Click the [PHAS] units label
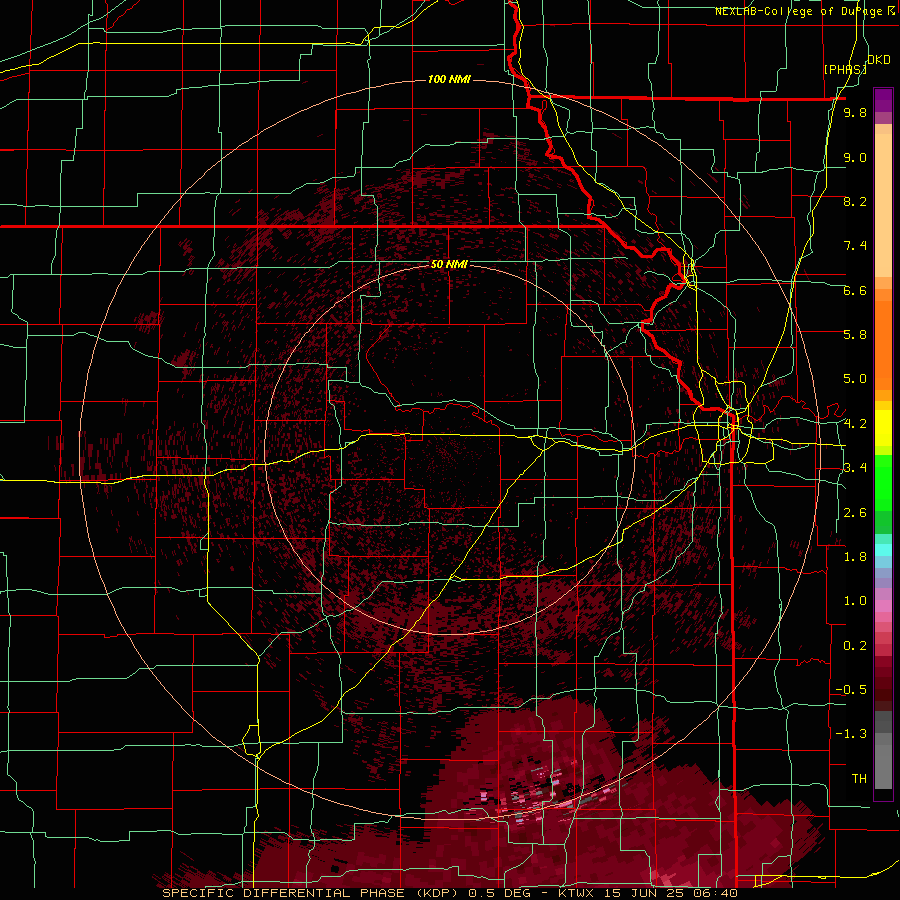This screenshot has height=900, width=900. click(845, 69)
